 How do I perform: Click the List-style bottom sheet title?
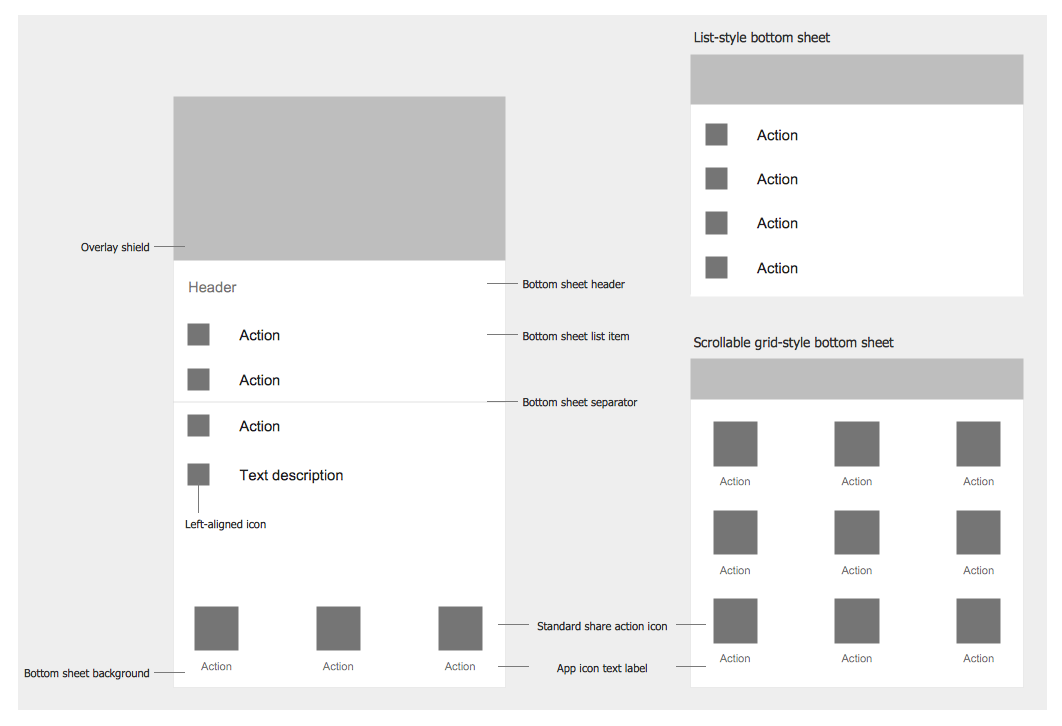761,38
